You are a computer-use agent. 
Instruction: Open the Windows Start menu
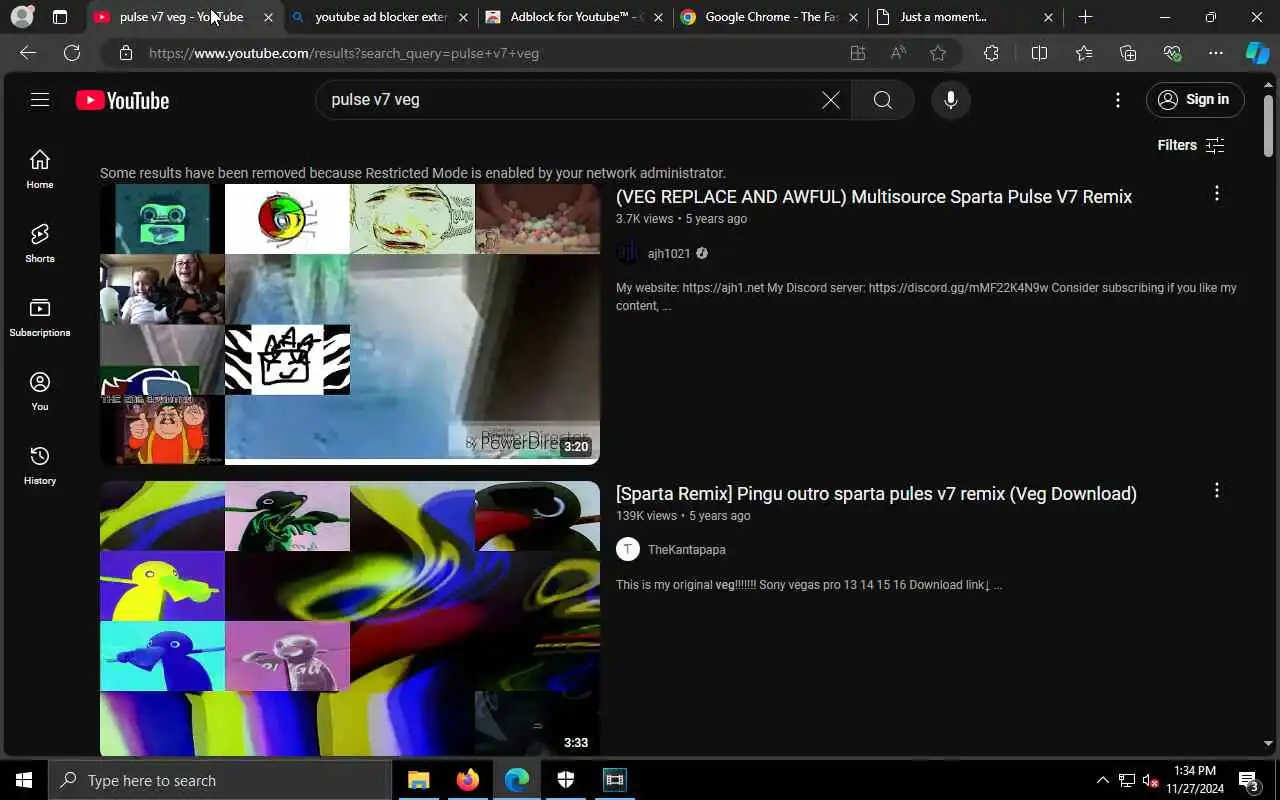pyautogui.click(x=24, y=780)
